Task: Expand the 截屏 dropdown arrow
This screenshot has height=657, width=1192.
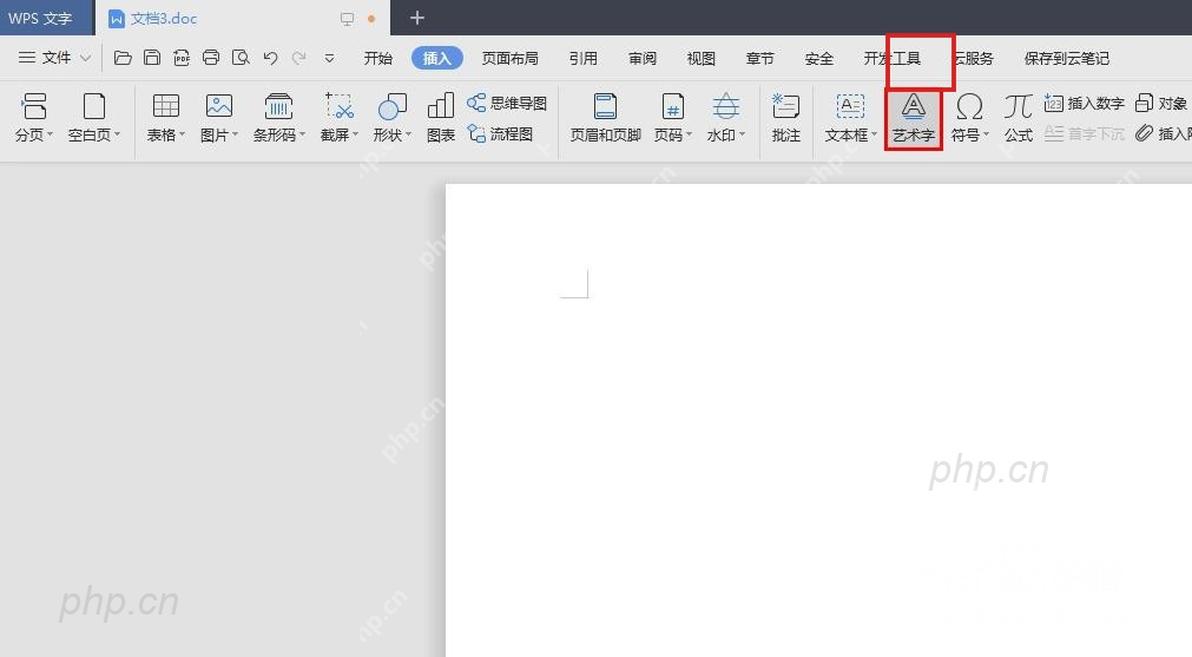Action: (x=356, y=135)
